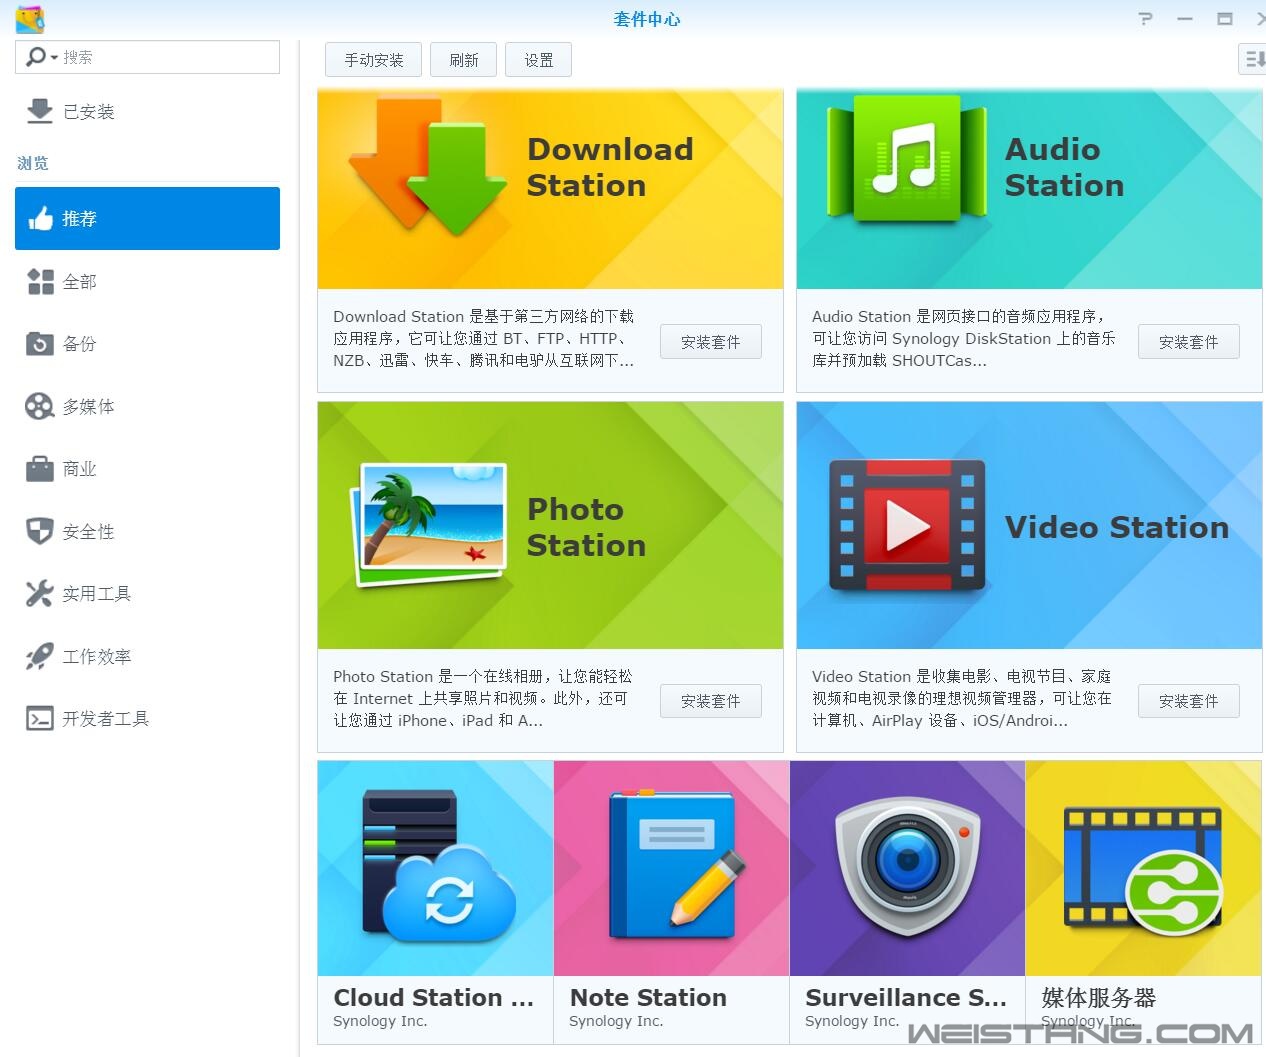1266x1057 pixels.
Task: Click the search magnifier icon
Action: click(35, 57)
